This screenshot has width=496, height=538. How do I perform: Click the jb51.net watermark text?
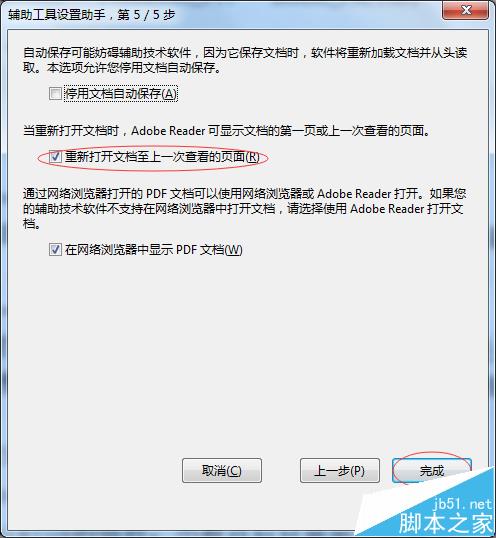[x=462, y=504]
